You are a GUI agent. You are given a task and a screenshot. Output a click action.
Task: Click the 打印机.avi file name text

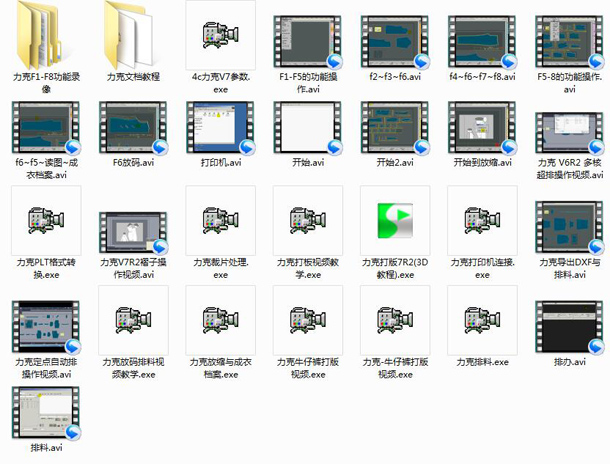pyautogui.click(x=221, y=163)
